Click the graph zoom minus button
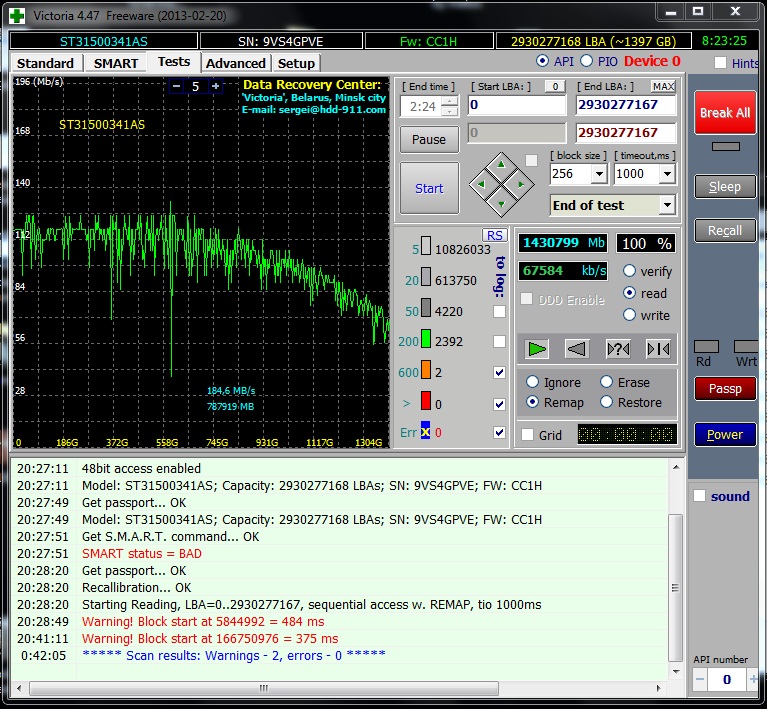This screenshot has width=767, height=709. [x=176, y=87]
